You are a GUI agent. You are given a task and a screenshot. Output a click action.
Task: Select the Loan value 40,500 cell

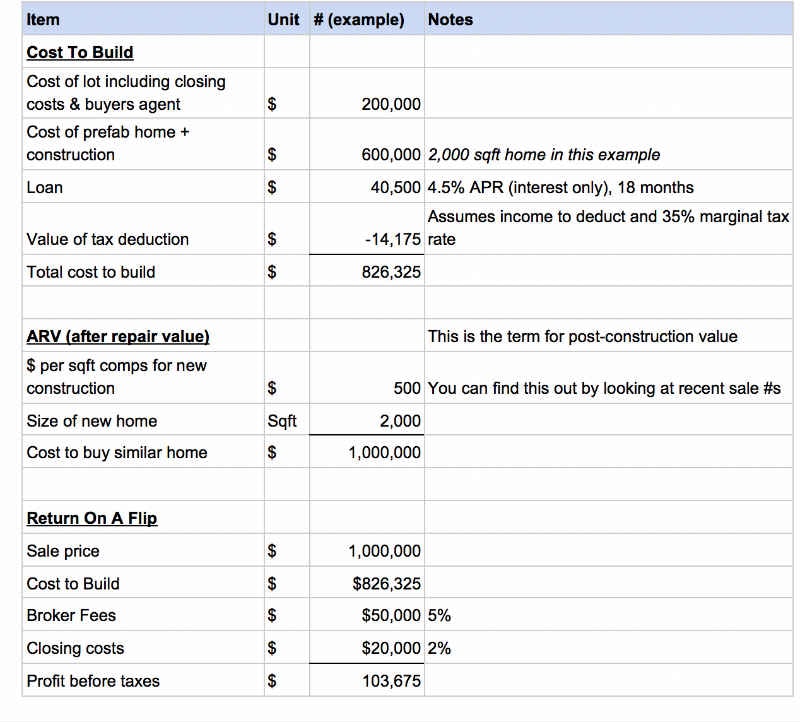pos(367,187)
